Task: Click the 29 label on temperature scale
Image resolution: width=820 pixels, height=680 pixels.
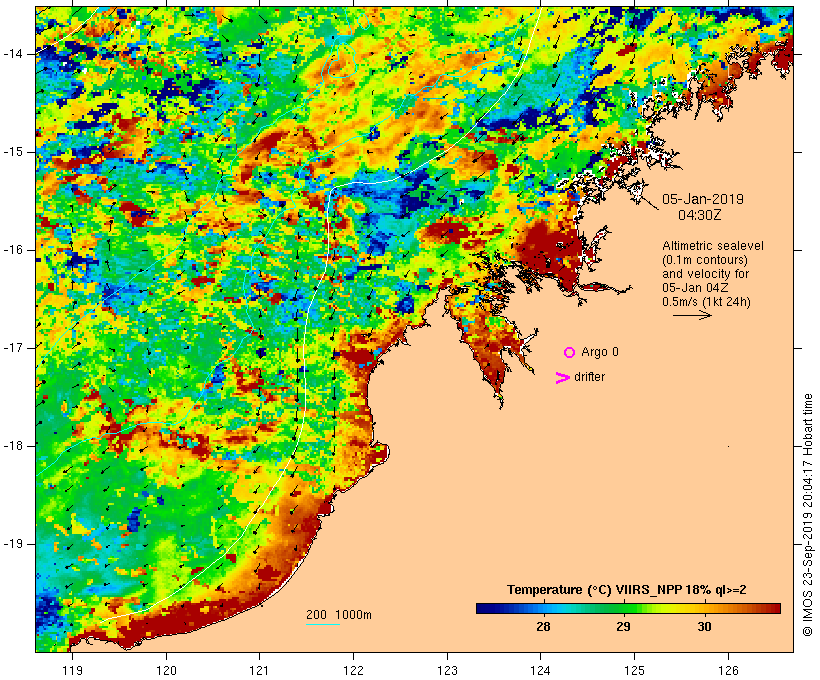Action: click(623, 627)
